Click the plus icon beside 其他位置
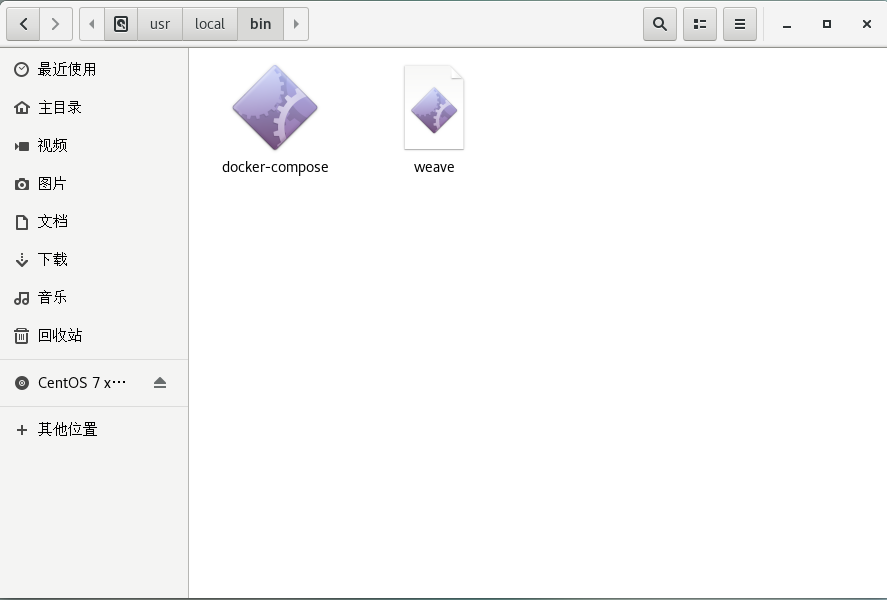Image resolution: width=887 pixels, height=600 pixels. (x=21, y=430)
